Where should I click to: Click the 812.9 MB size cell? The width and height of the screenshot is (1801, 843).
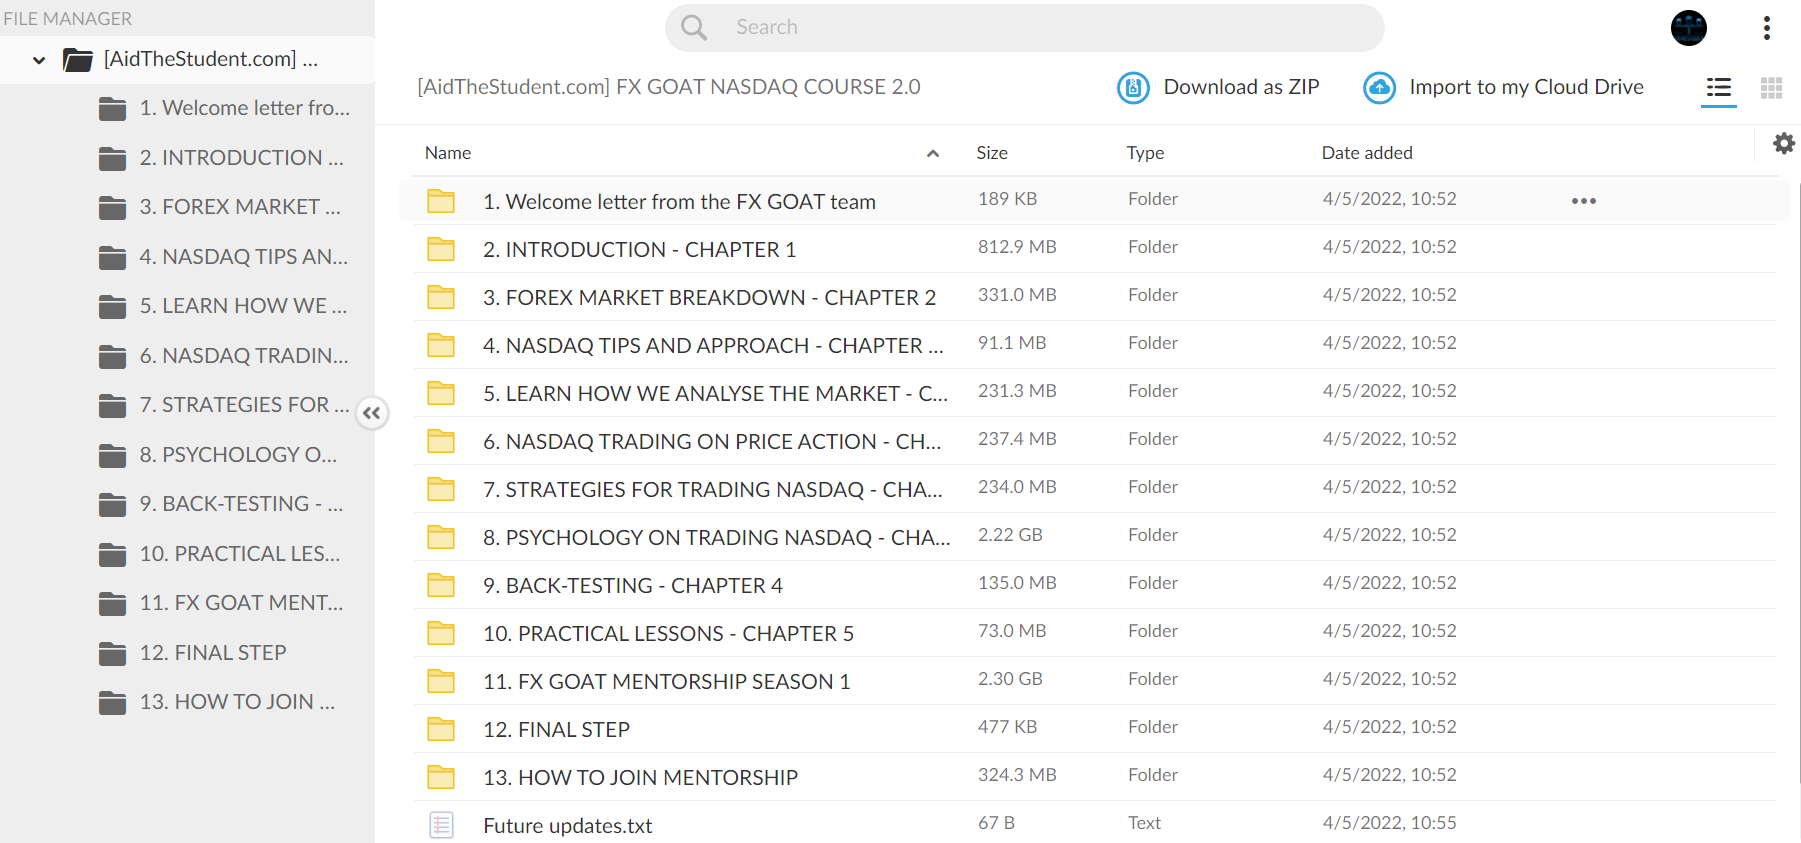pyautogui.click(x=1017, y=247)
